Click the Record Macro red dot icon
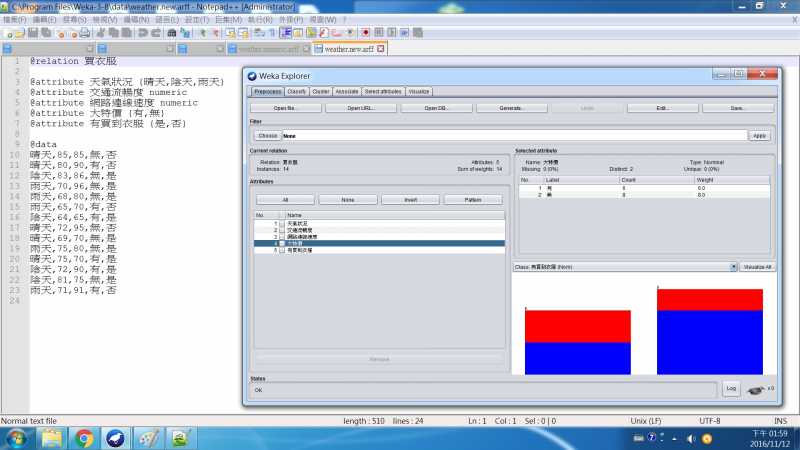800x450 pixels. click(365, 33)
